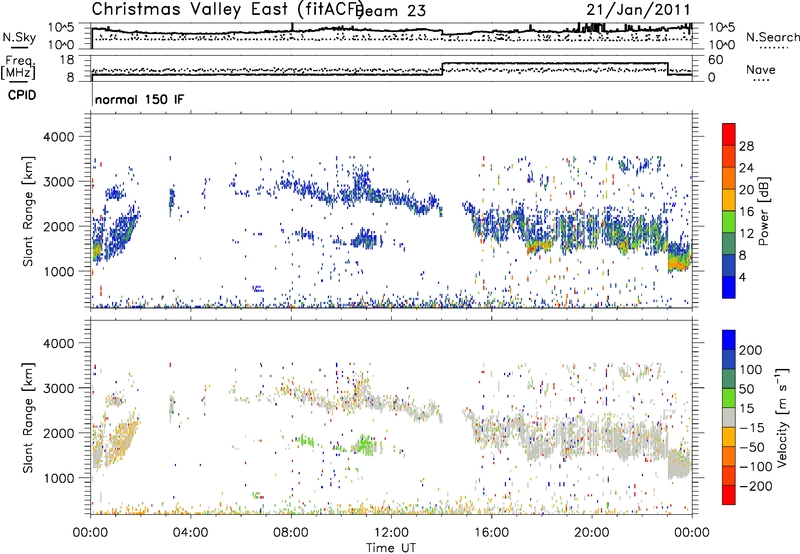Click the 'Freq. [MHz]' axis label

tap(19, 68)
